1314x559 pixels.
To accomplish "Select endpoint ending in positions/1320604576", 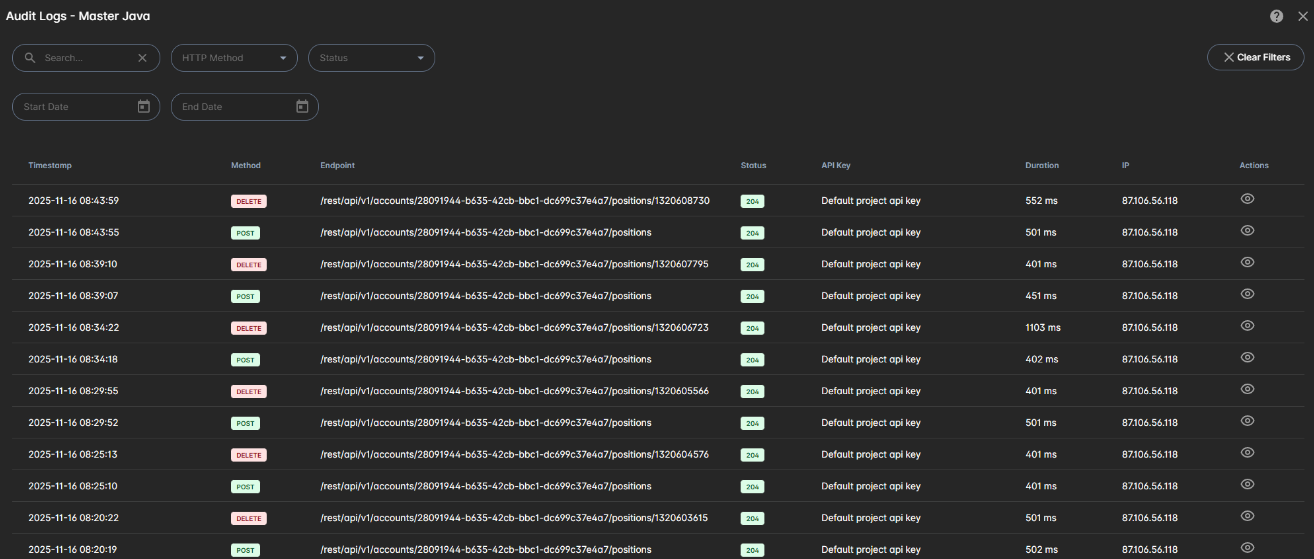I will tap(515, 454).
